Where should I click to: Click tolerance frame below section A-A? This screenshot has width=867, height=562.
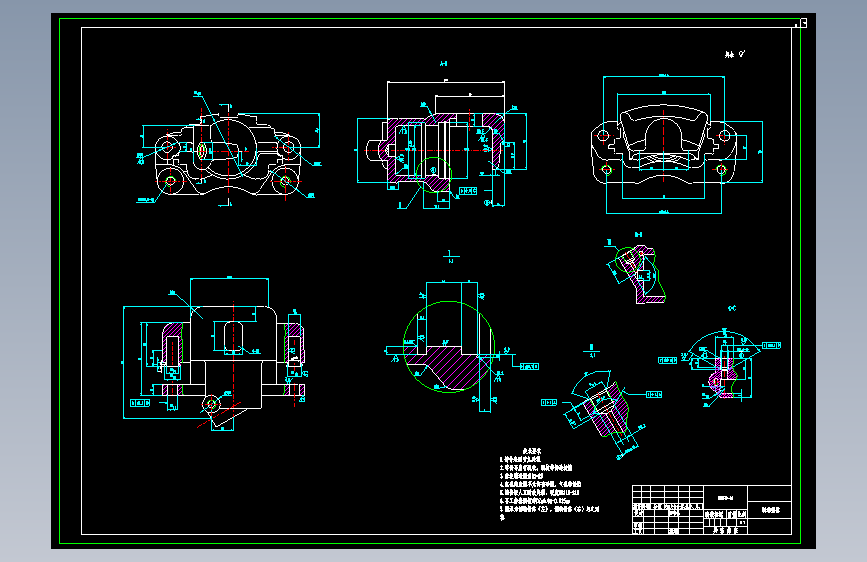point(468,191)
